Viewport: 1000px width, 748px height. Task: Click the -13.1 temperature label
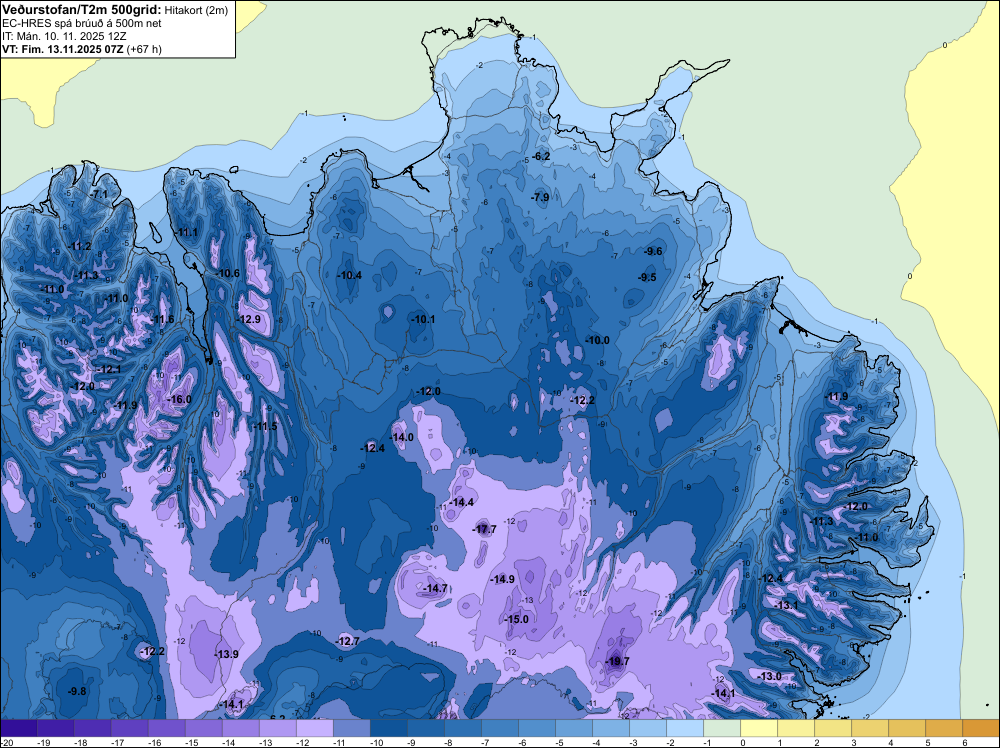click(785, 605)
